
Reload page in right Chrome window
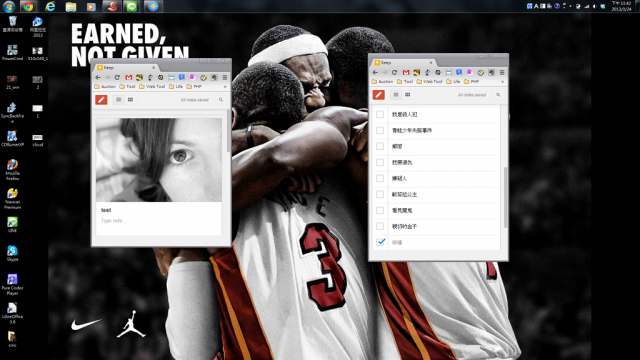pos(394,72)
